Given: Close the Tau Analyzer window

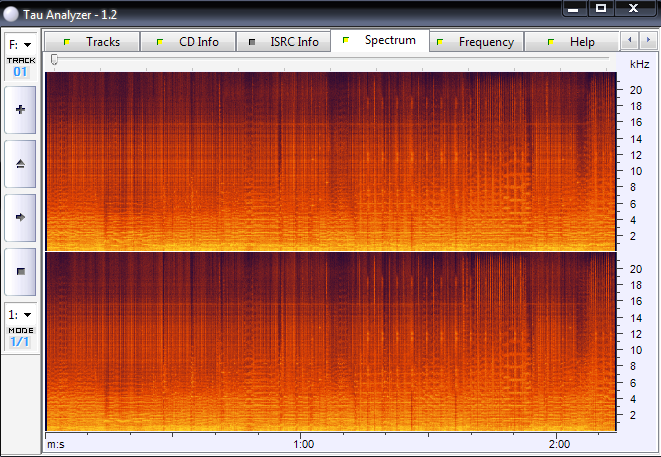Looking at the screenshot, I should point(634,8).
